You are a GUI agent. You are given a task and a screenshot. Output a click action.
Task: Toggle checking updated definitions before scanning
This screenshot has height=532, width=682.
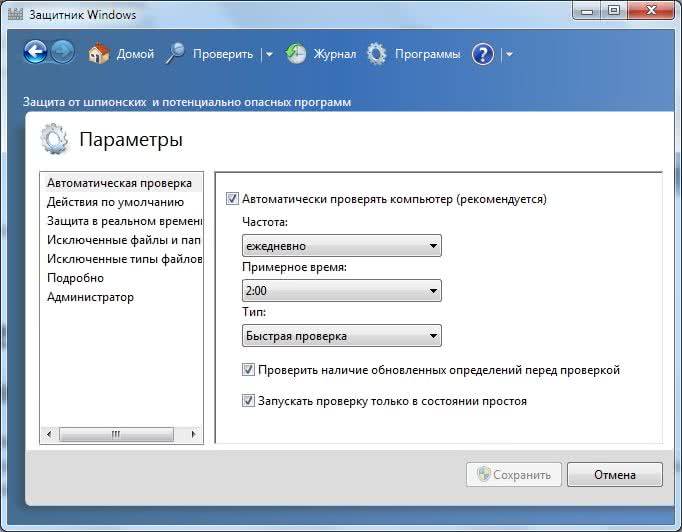tap(248, 370)
